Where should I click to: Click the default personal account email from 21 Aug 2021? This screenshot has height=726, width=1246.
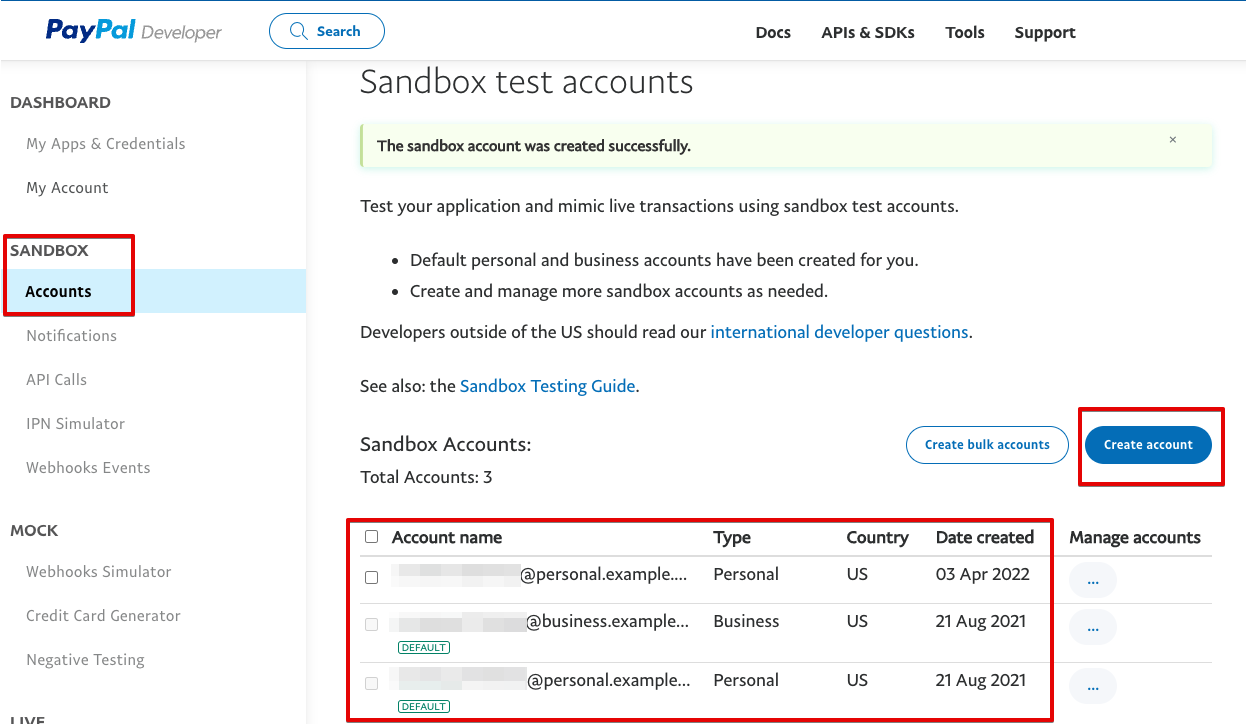[540, 680]
